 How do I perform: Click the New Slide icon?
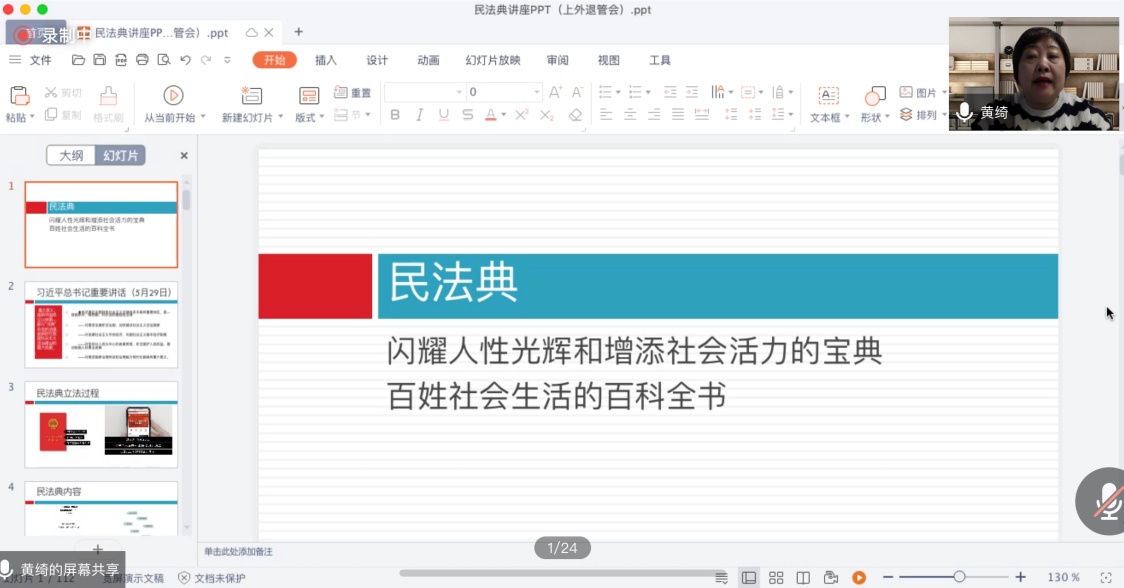pos(252,95)
